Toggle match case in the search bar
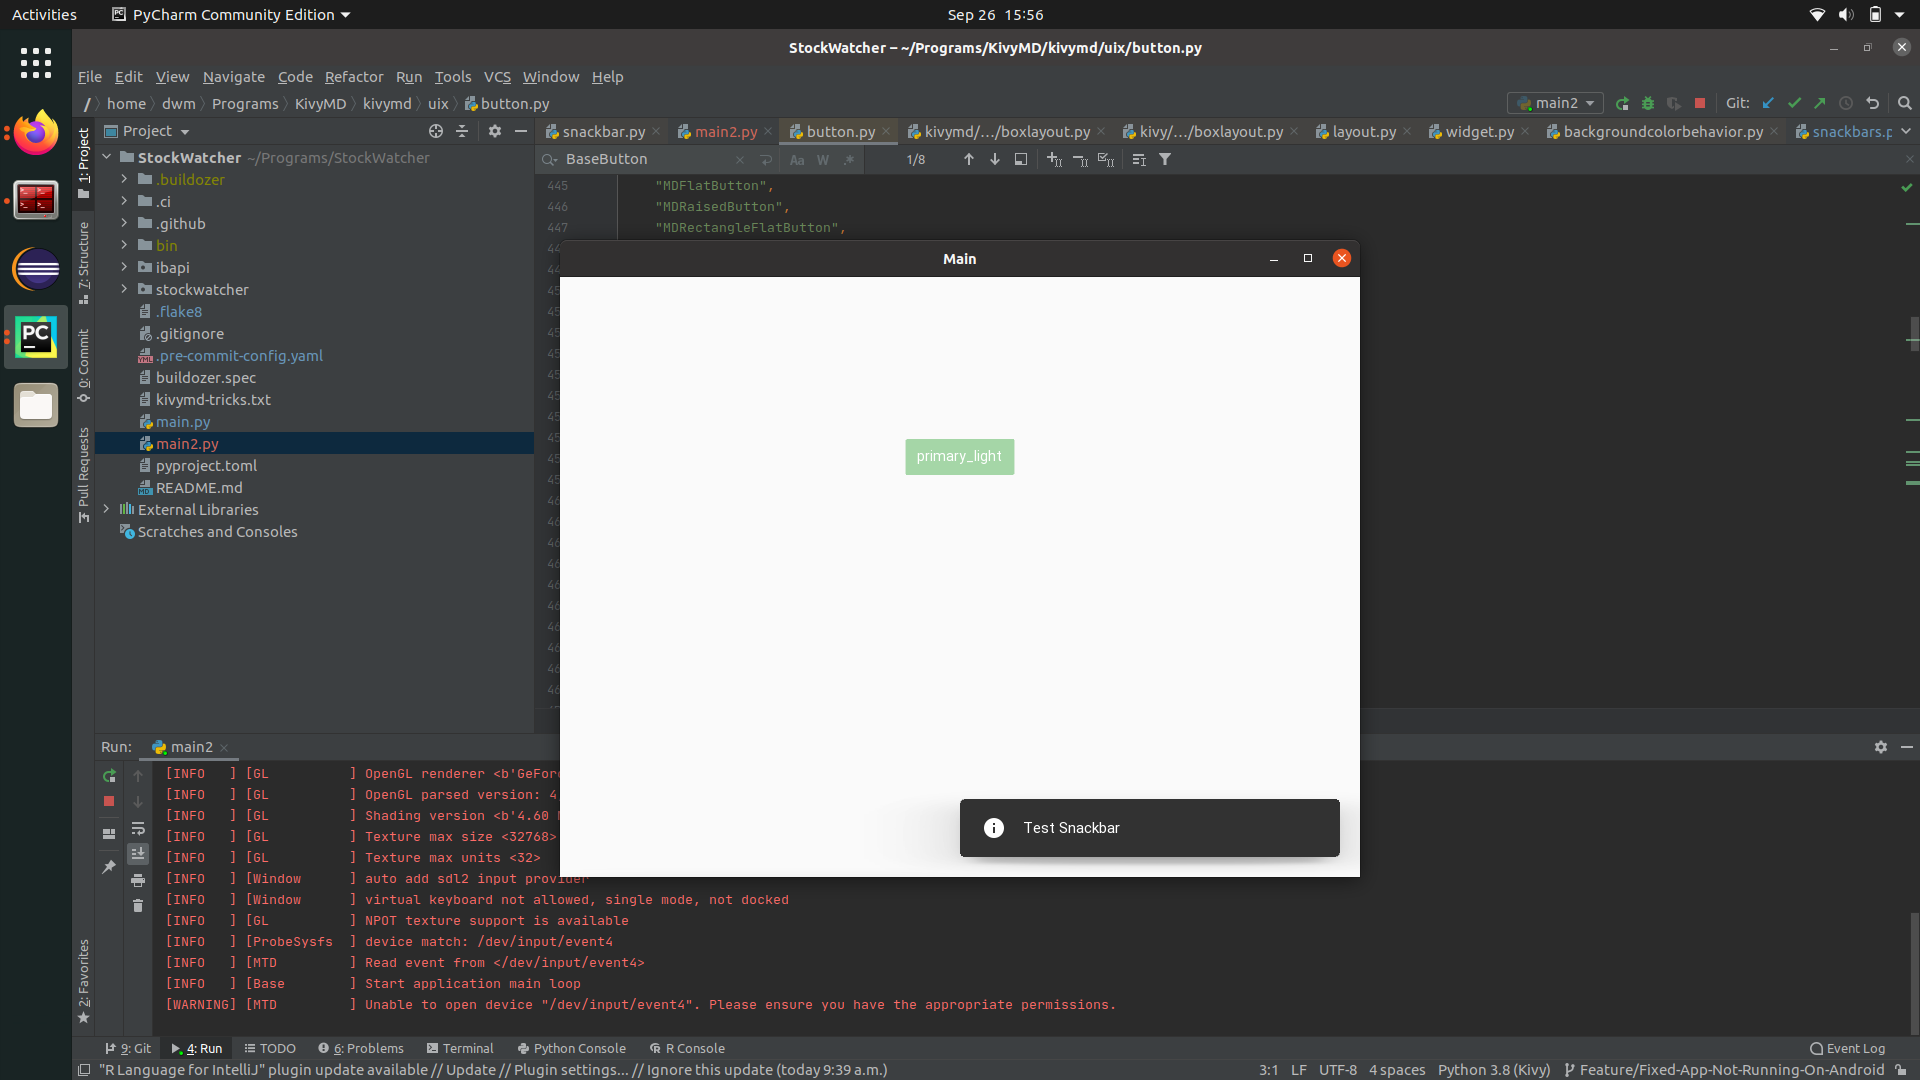This screenshot has height=1080, width=1920. 797,159
